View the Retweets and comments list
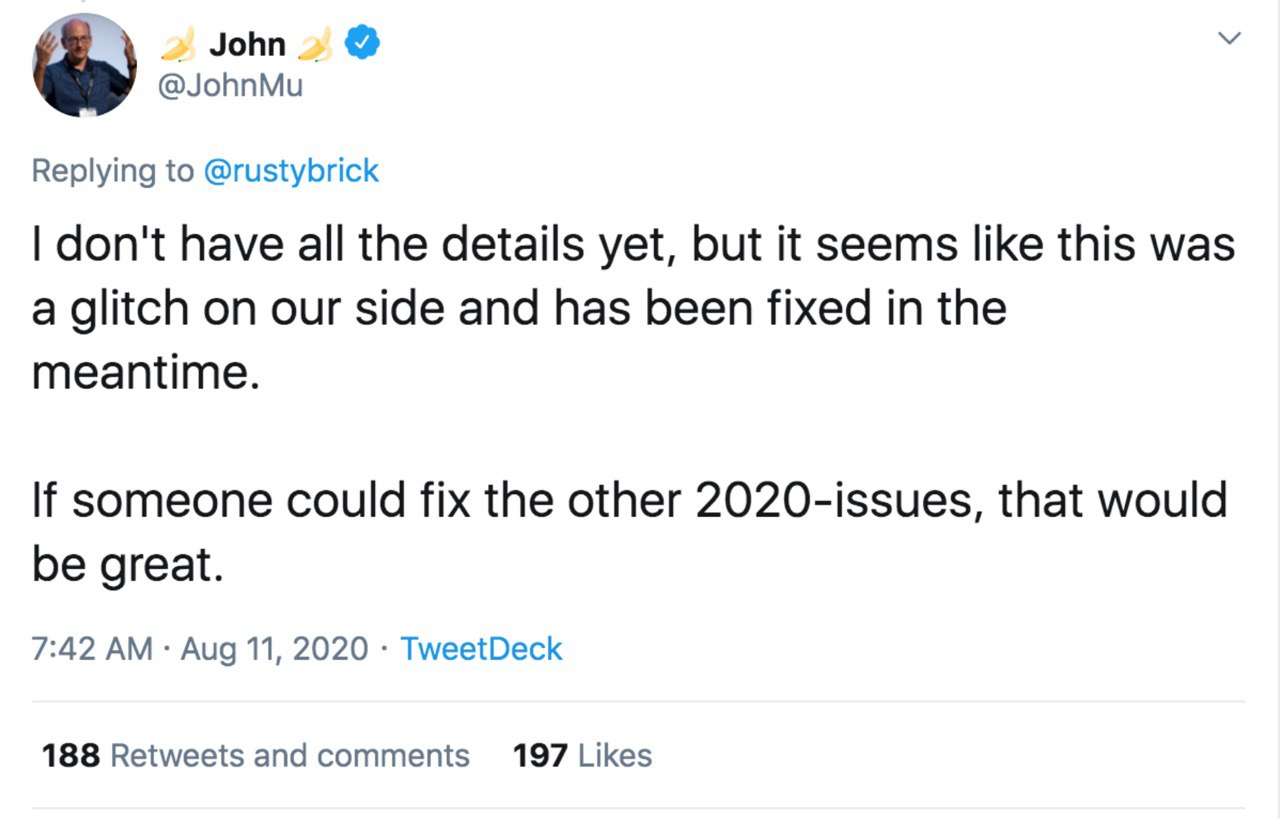 [289, 755]
